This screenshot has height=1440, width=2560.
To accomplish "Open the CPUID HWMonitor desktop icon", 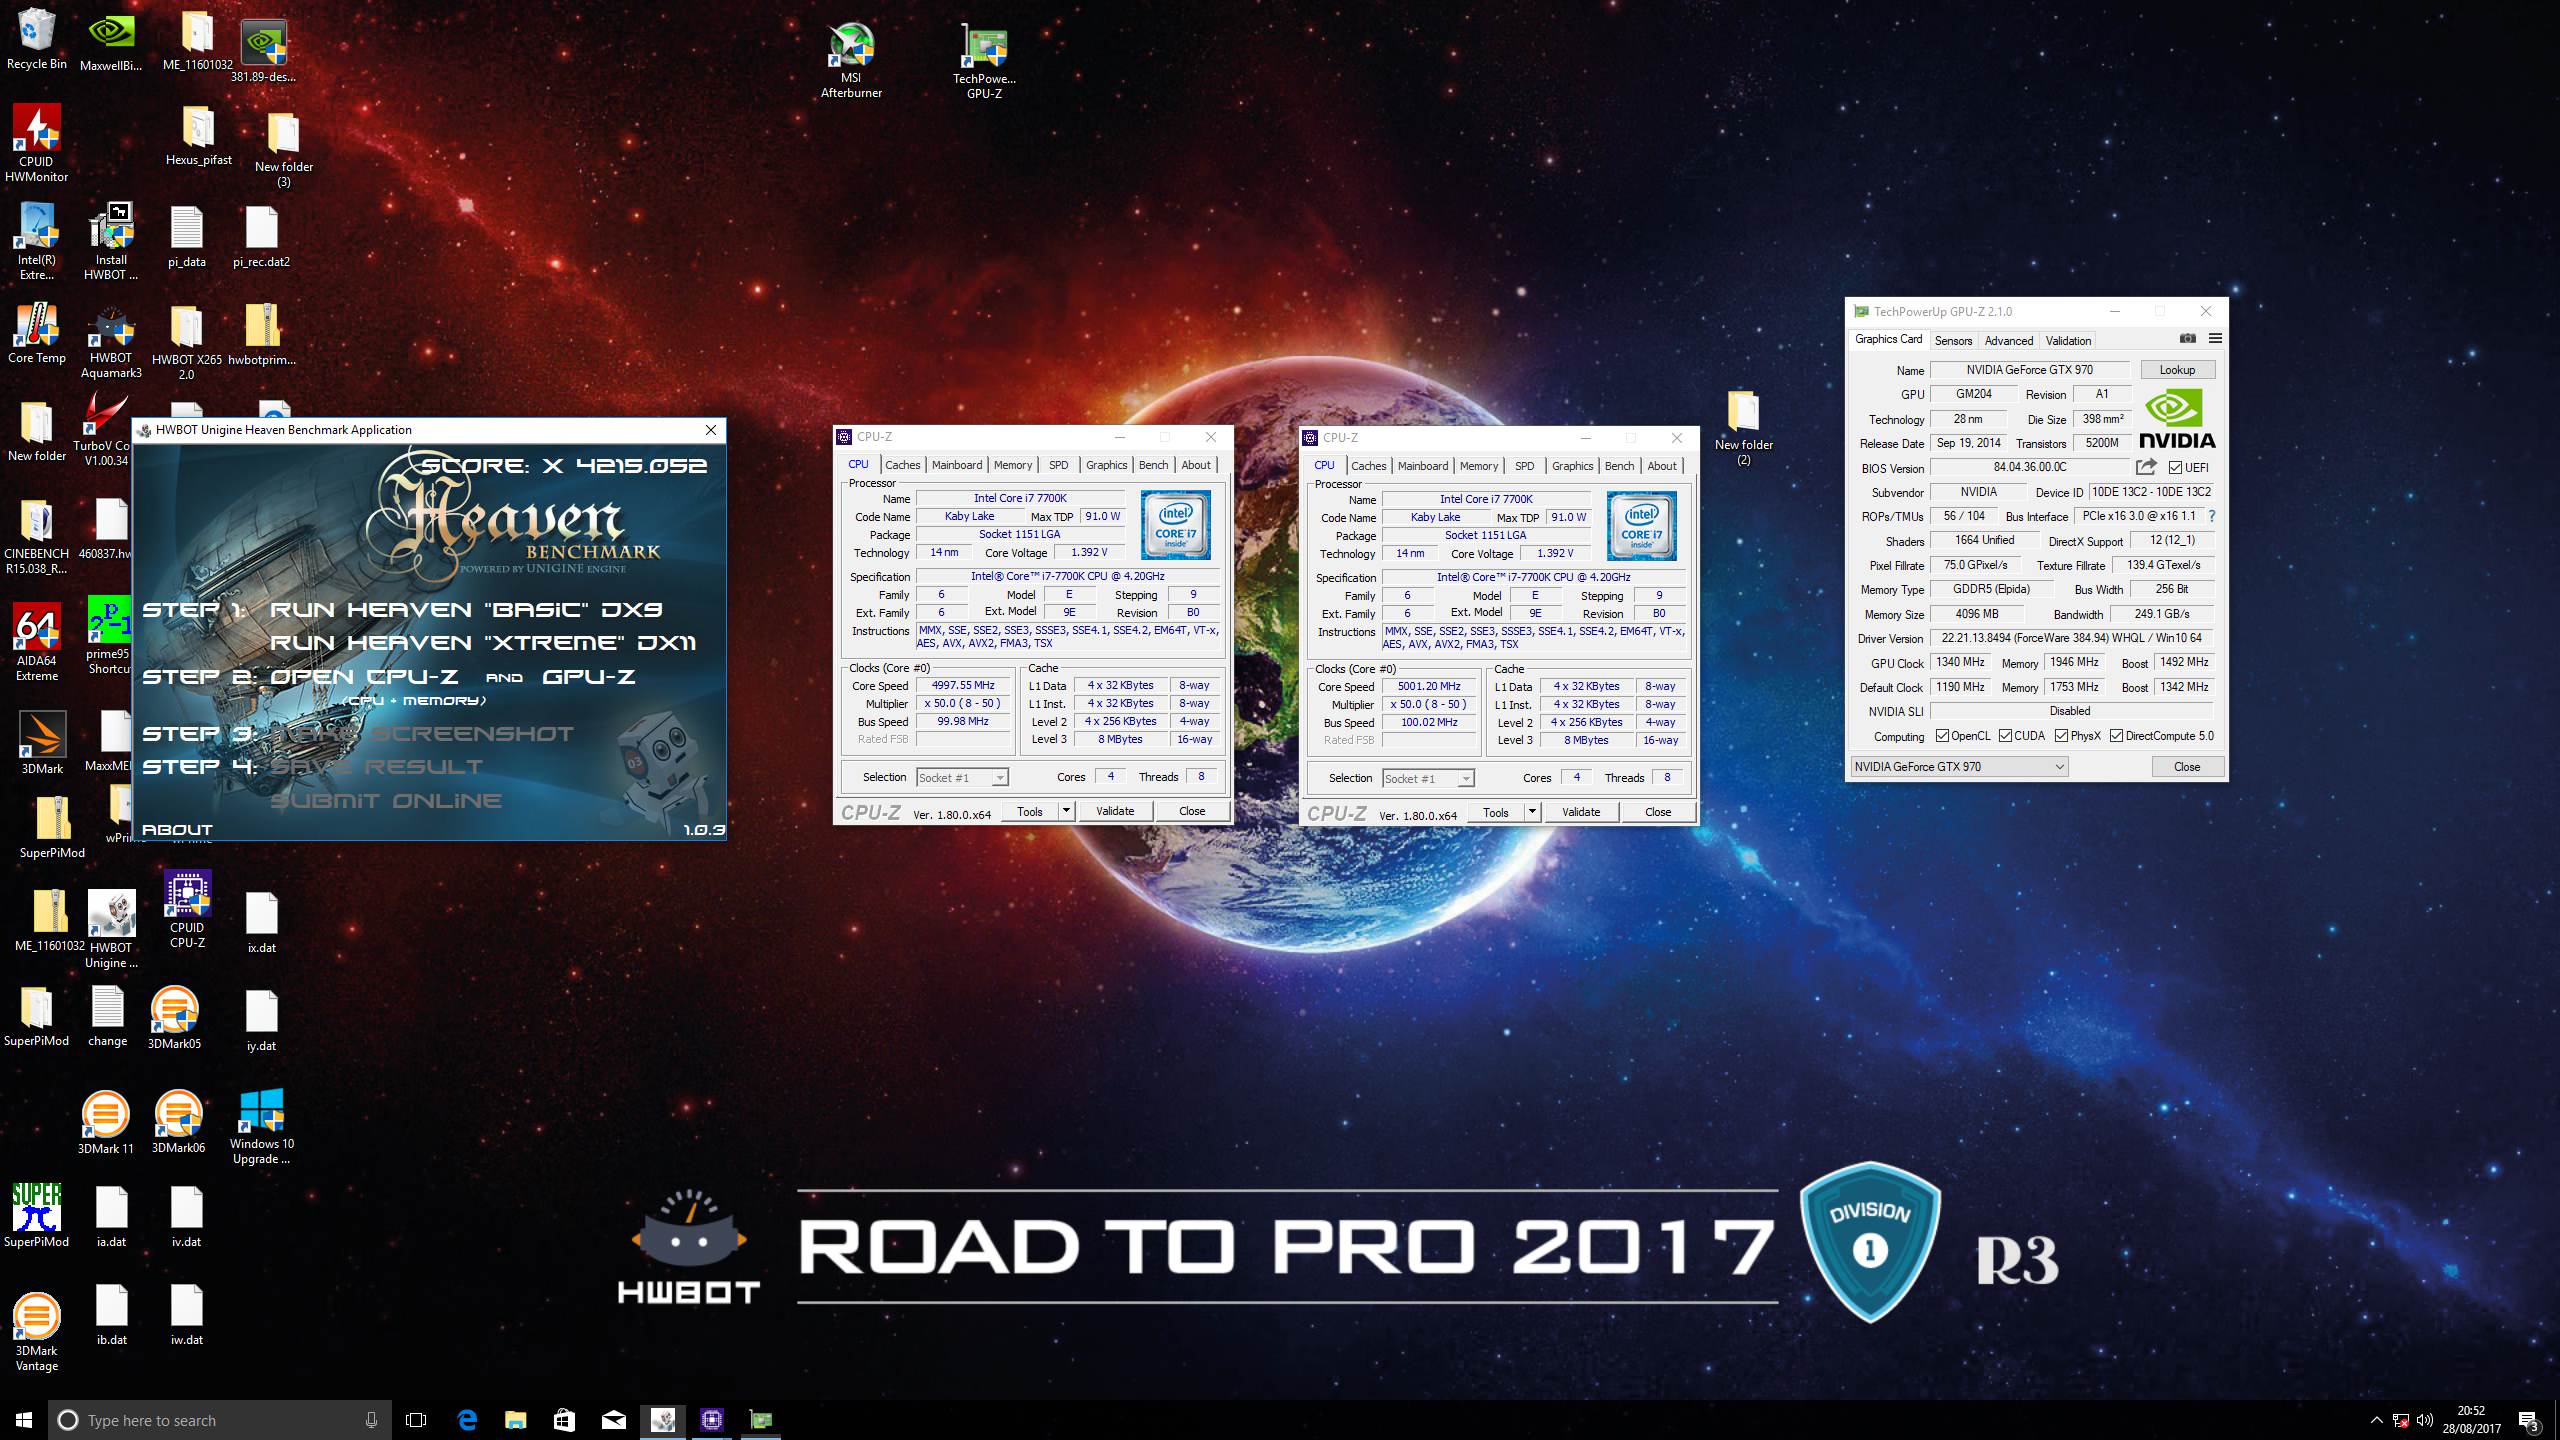I will [x=36, y=144].
